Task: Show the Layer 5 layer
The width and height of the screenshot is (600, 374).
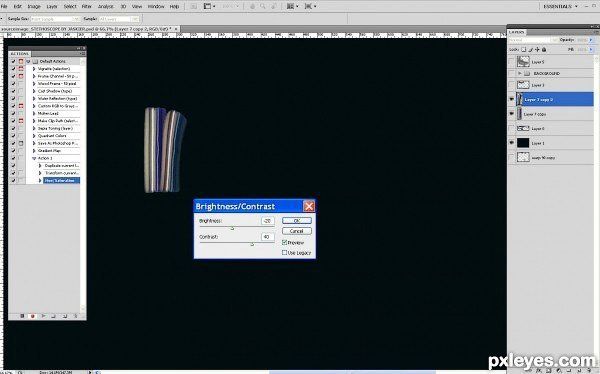Action: point(512,62)
